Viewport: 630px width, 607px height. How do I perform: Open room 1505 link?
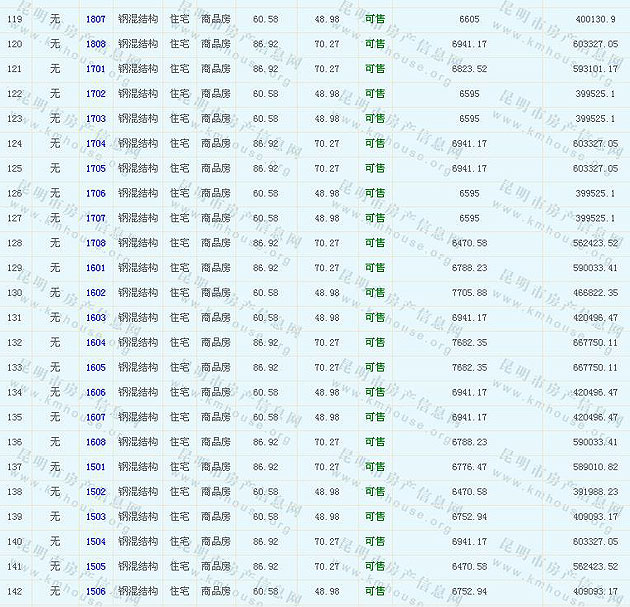coord(96,566)
